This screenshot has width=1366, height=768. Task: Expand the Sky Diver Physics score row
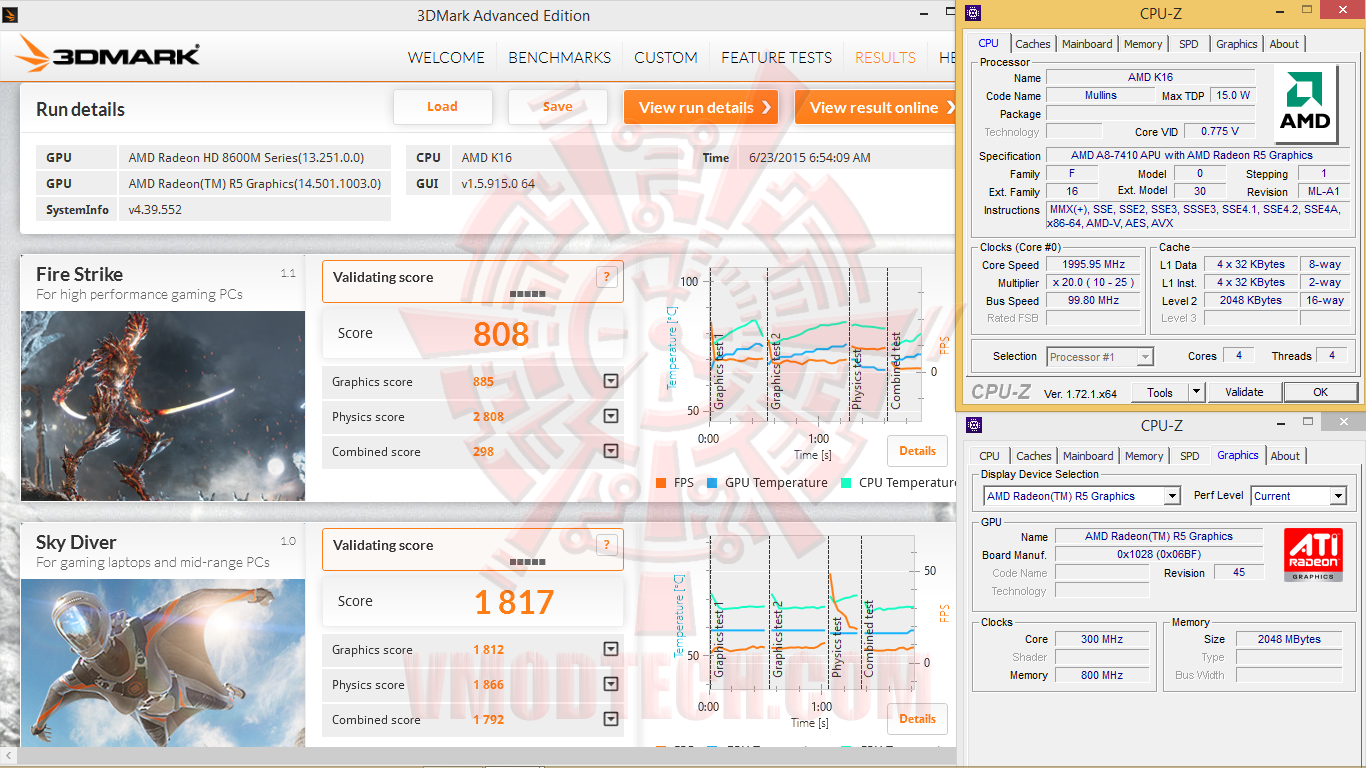point(611,685)
